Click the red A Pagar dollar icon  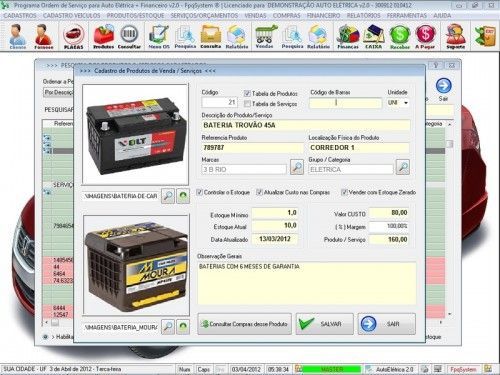[425, 37]
